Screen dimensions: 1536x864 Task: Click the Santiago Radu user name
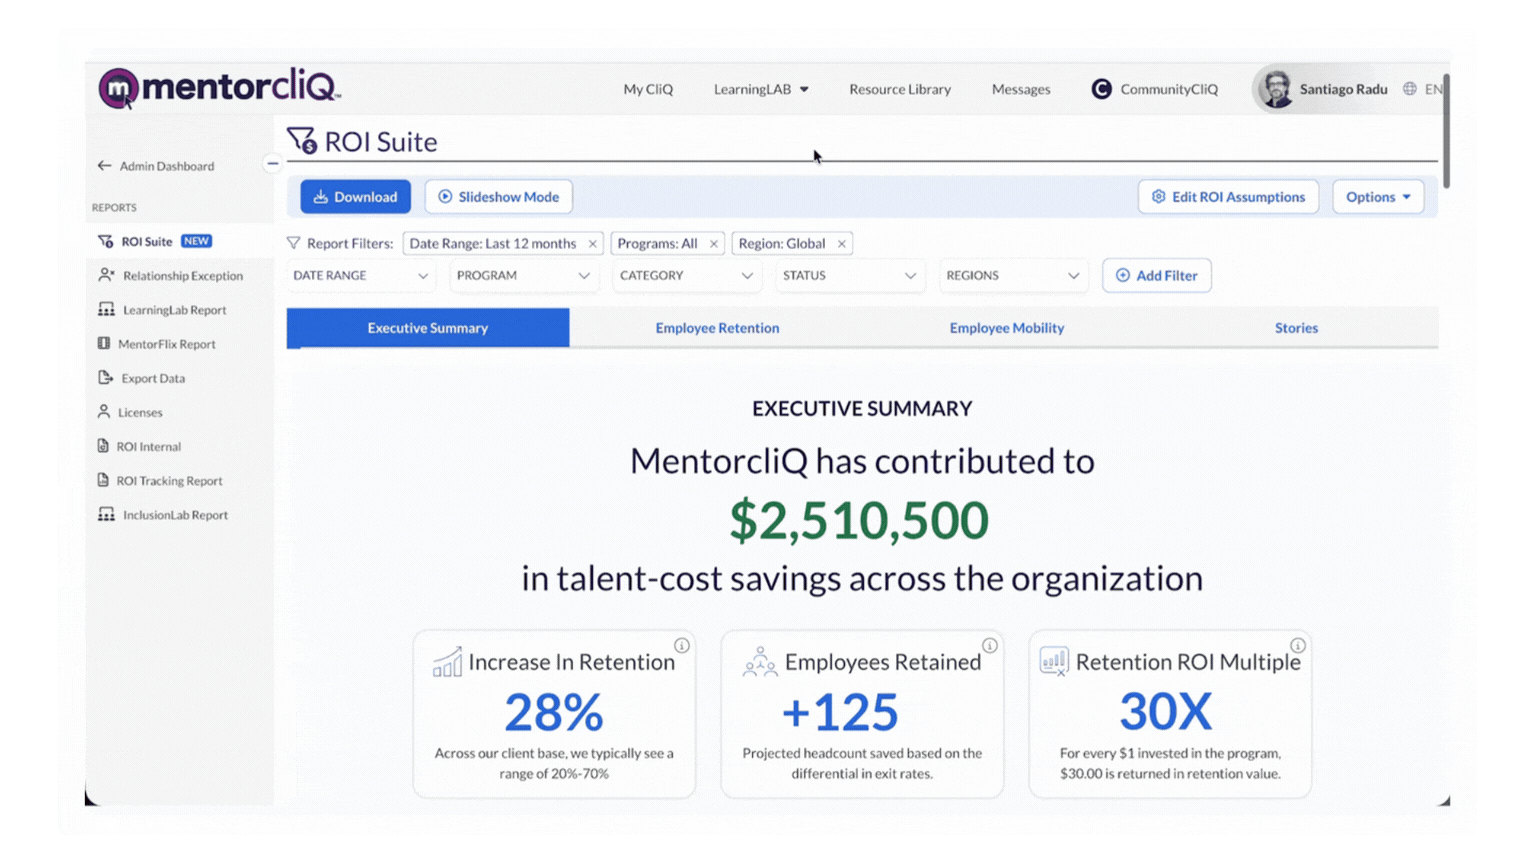click(x=1343, y=89)
